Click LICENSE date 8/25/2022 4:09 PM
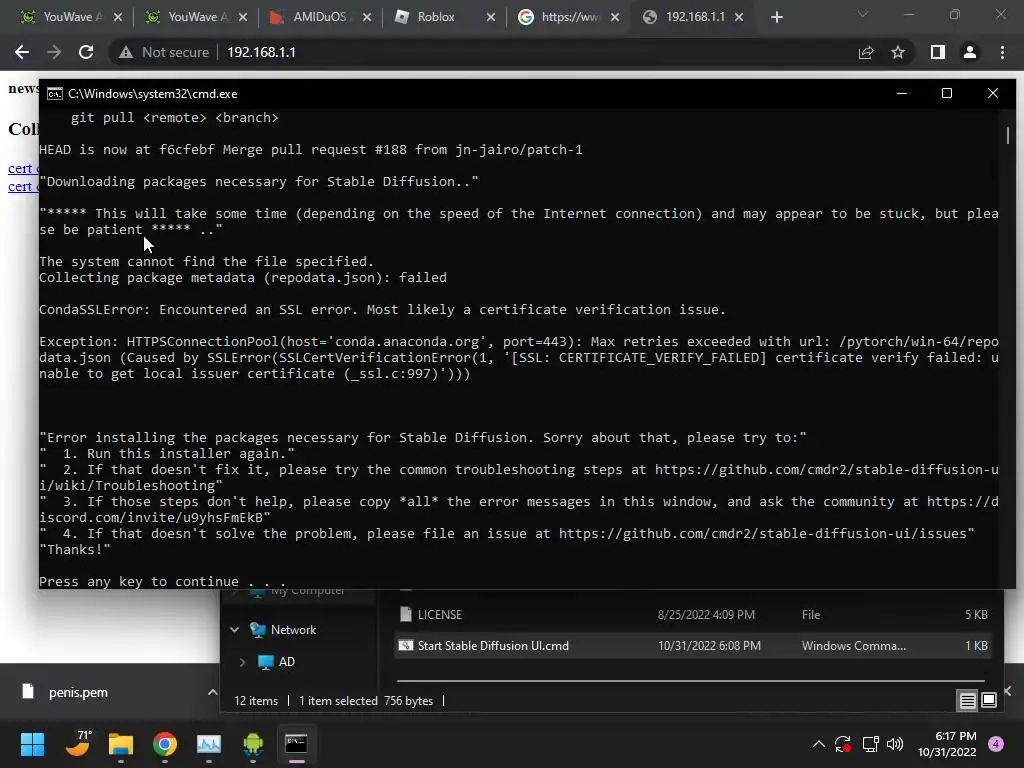1024x768 pixels. [x=706, y=615]
